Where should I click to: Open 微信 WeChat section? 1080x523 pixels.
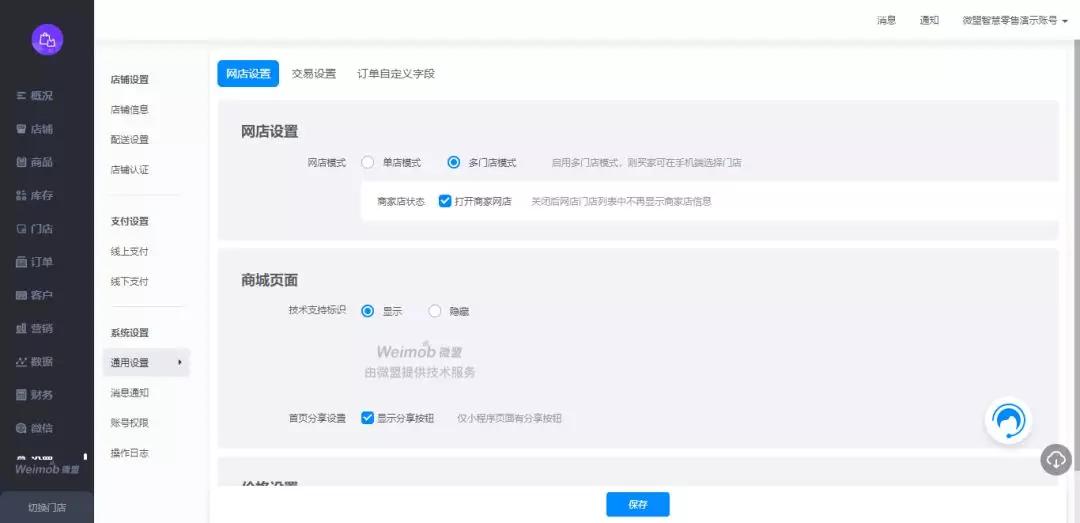(x=34, y=428)
